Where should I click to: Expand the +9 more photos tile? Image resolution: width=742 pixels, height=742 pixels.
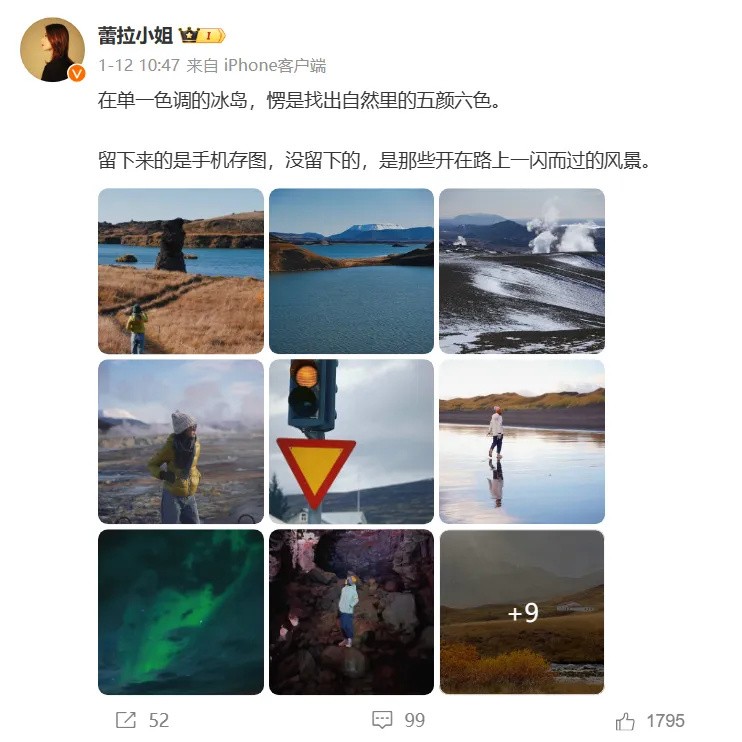(x=522, y=612)
